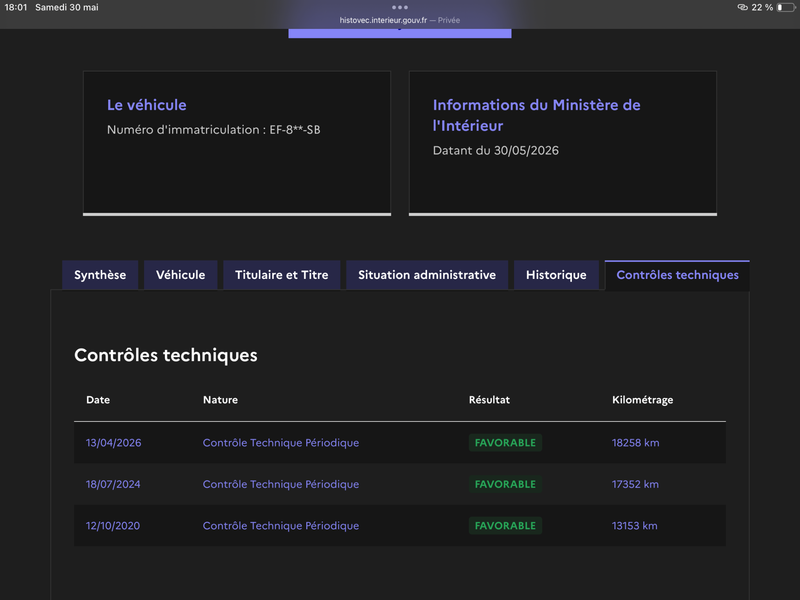Tap the histovec.interieur.gouv.fr address bar
This screenshot has width=800, height=600.
[x=399, y=20]
